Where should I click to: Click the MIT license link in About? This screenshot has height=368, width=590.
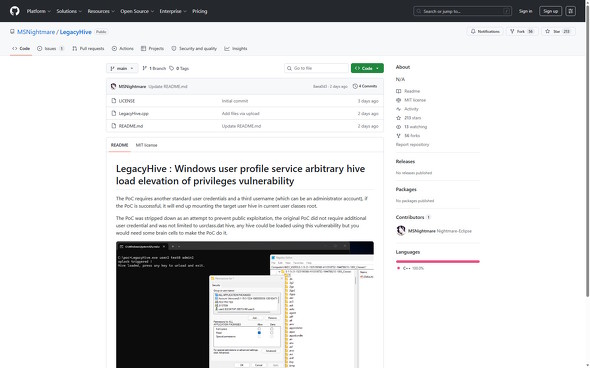[411, 100]
